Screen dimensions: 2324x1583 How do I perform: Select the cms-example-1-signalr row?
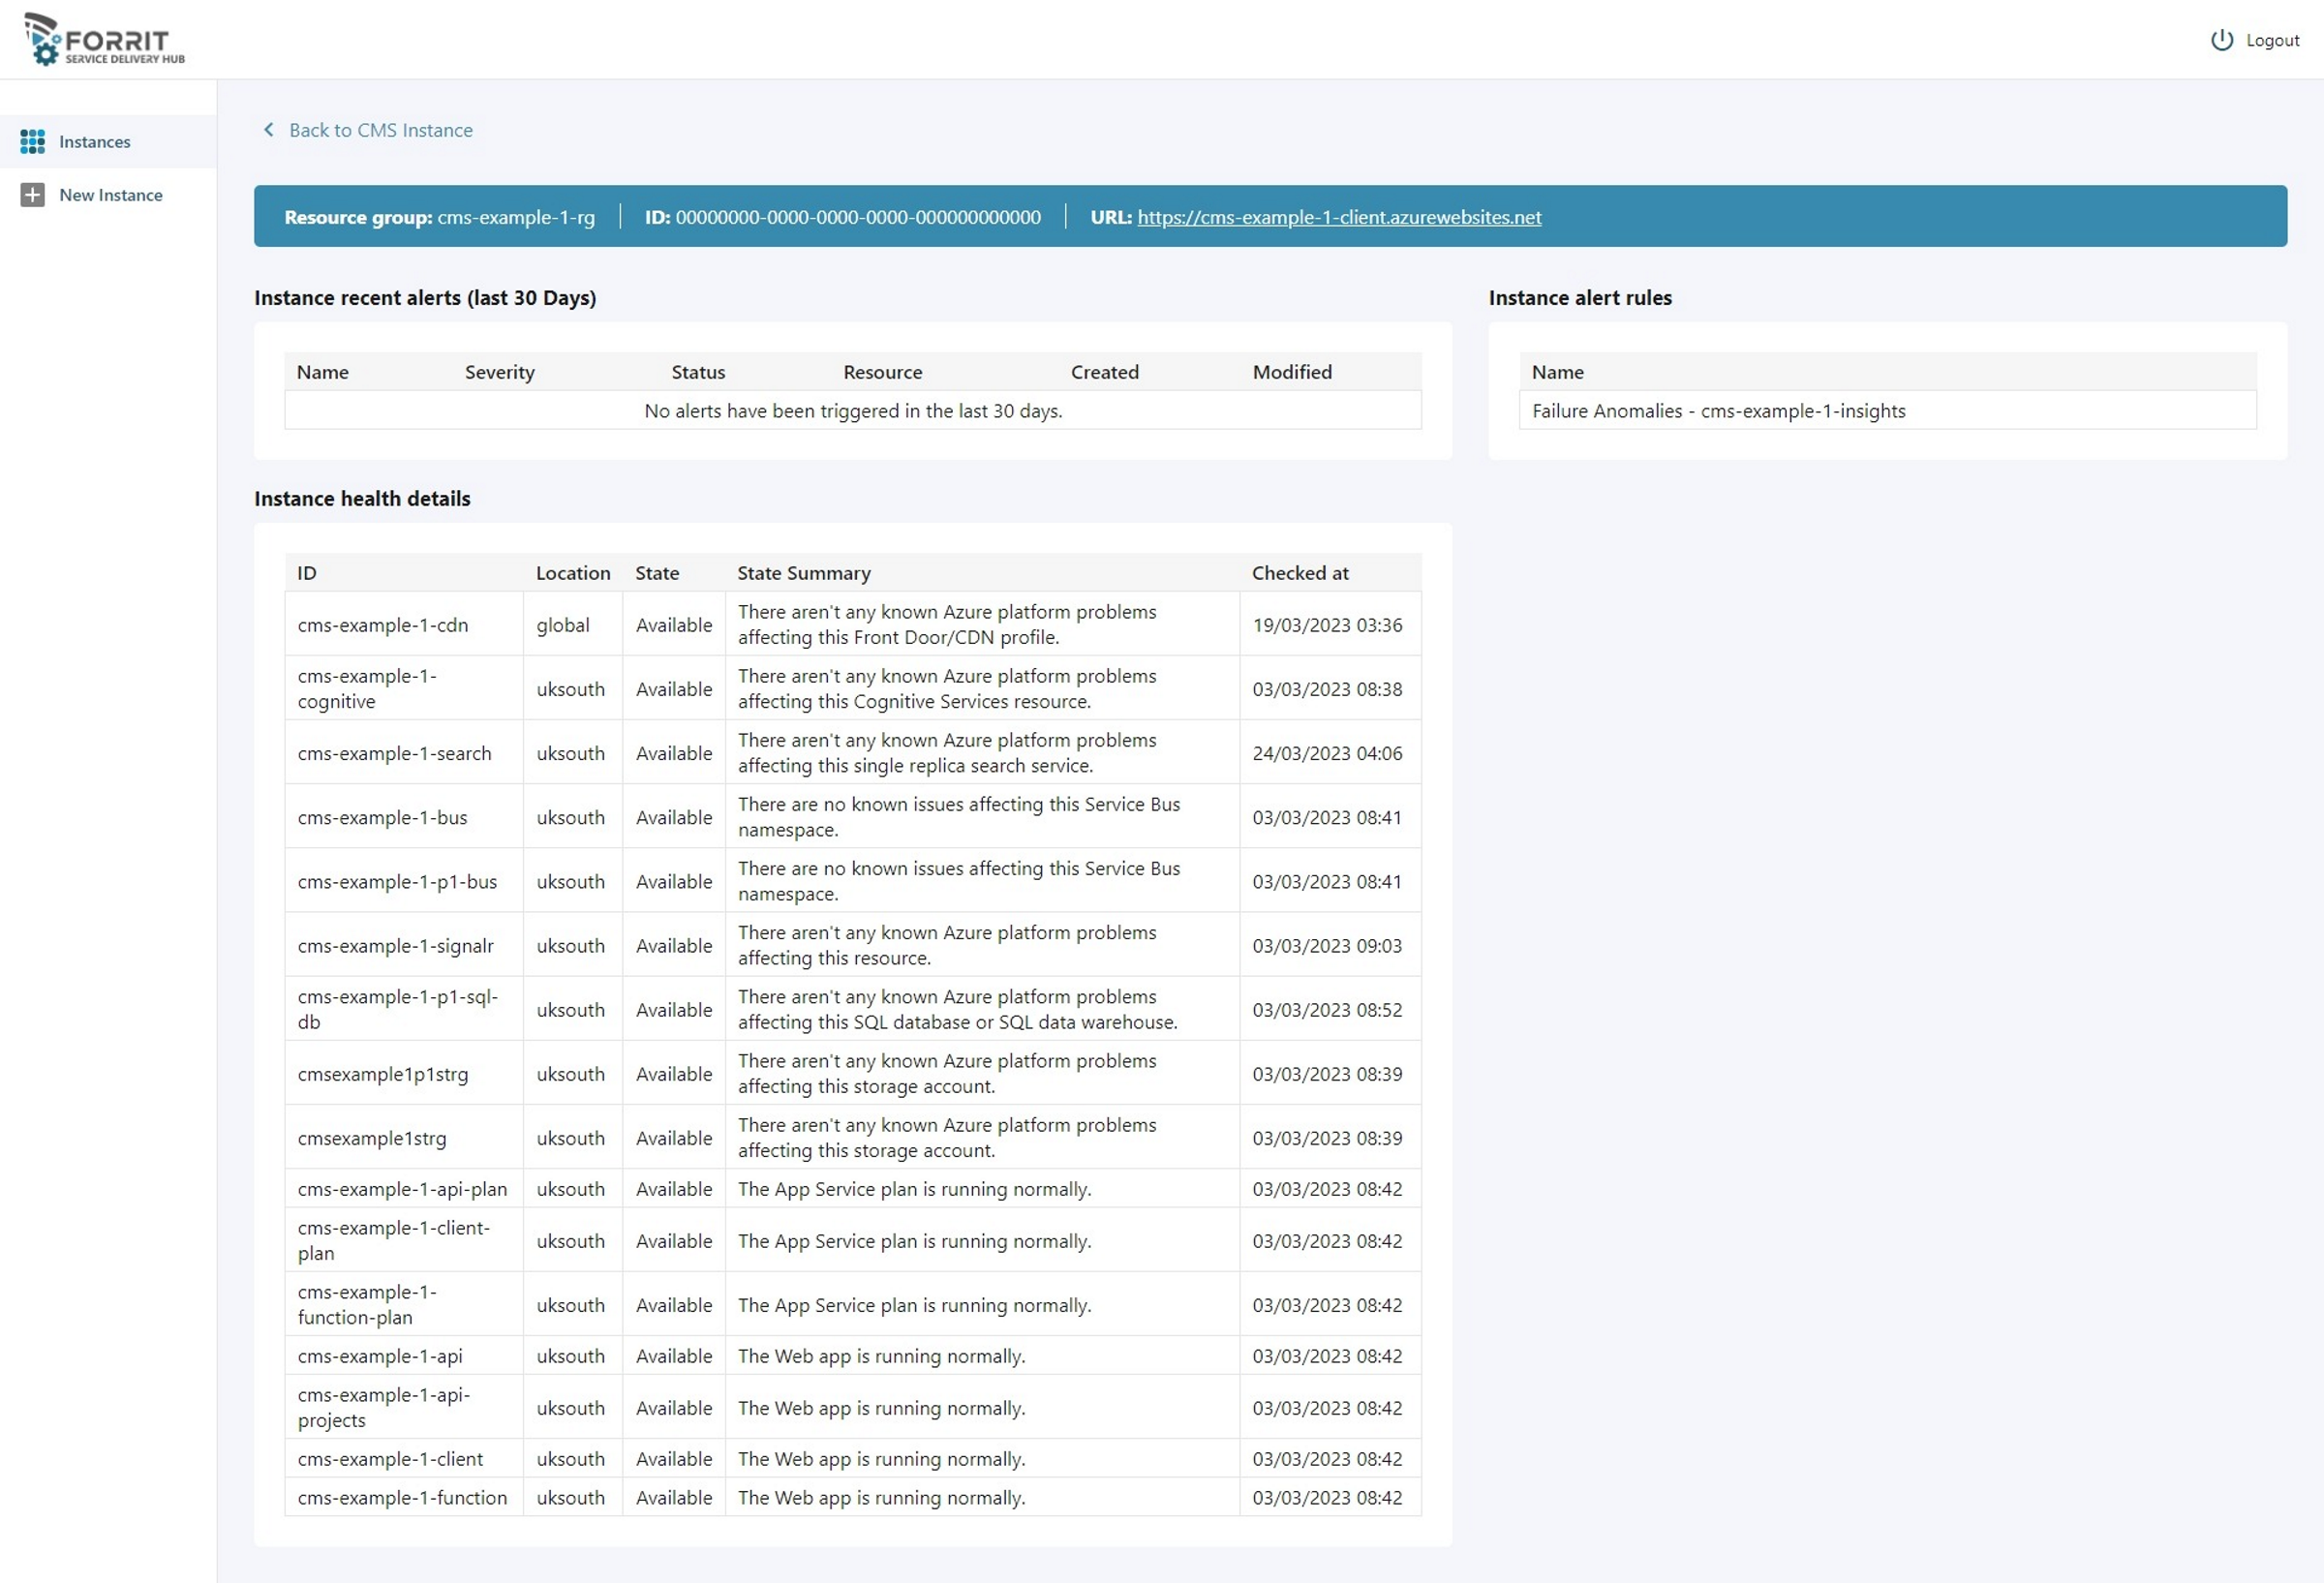coord(395,946)
